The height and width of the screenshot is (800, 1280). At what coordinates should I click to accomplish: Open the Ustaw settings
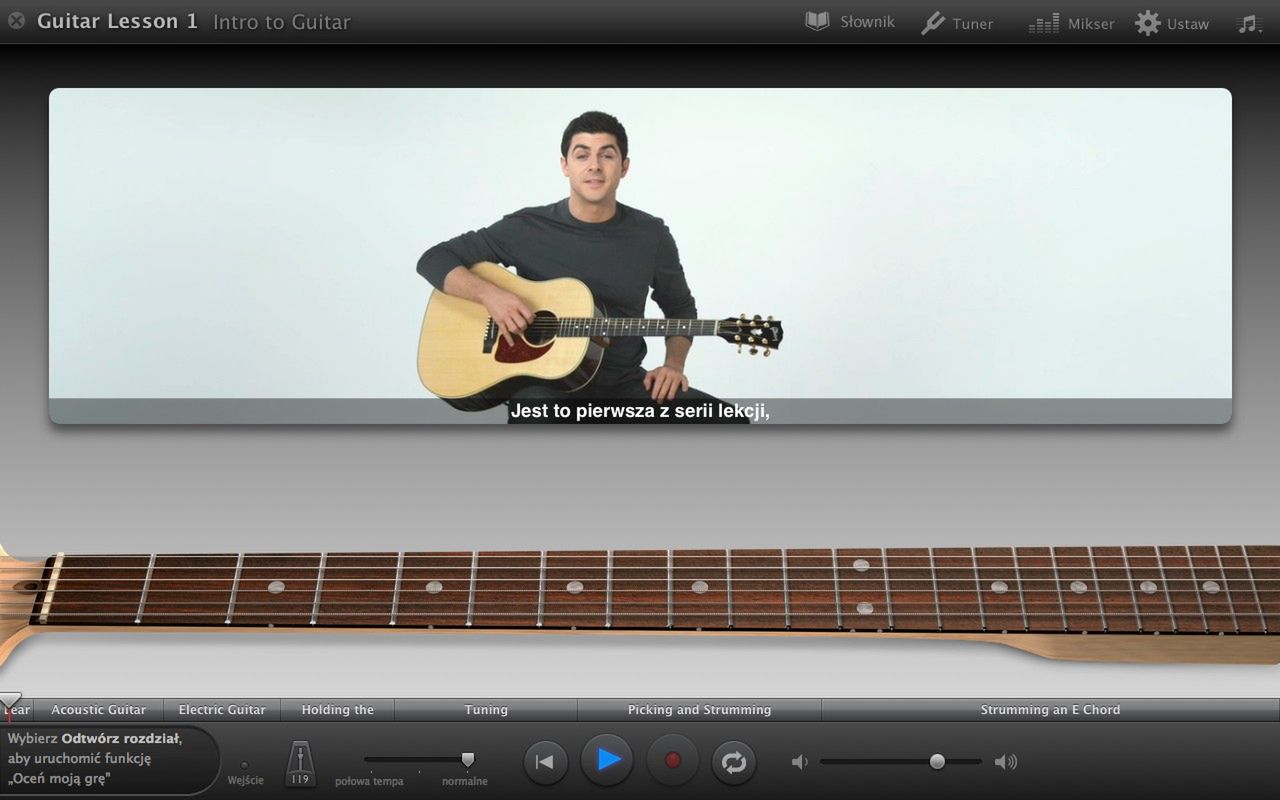(1172, 23)
